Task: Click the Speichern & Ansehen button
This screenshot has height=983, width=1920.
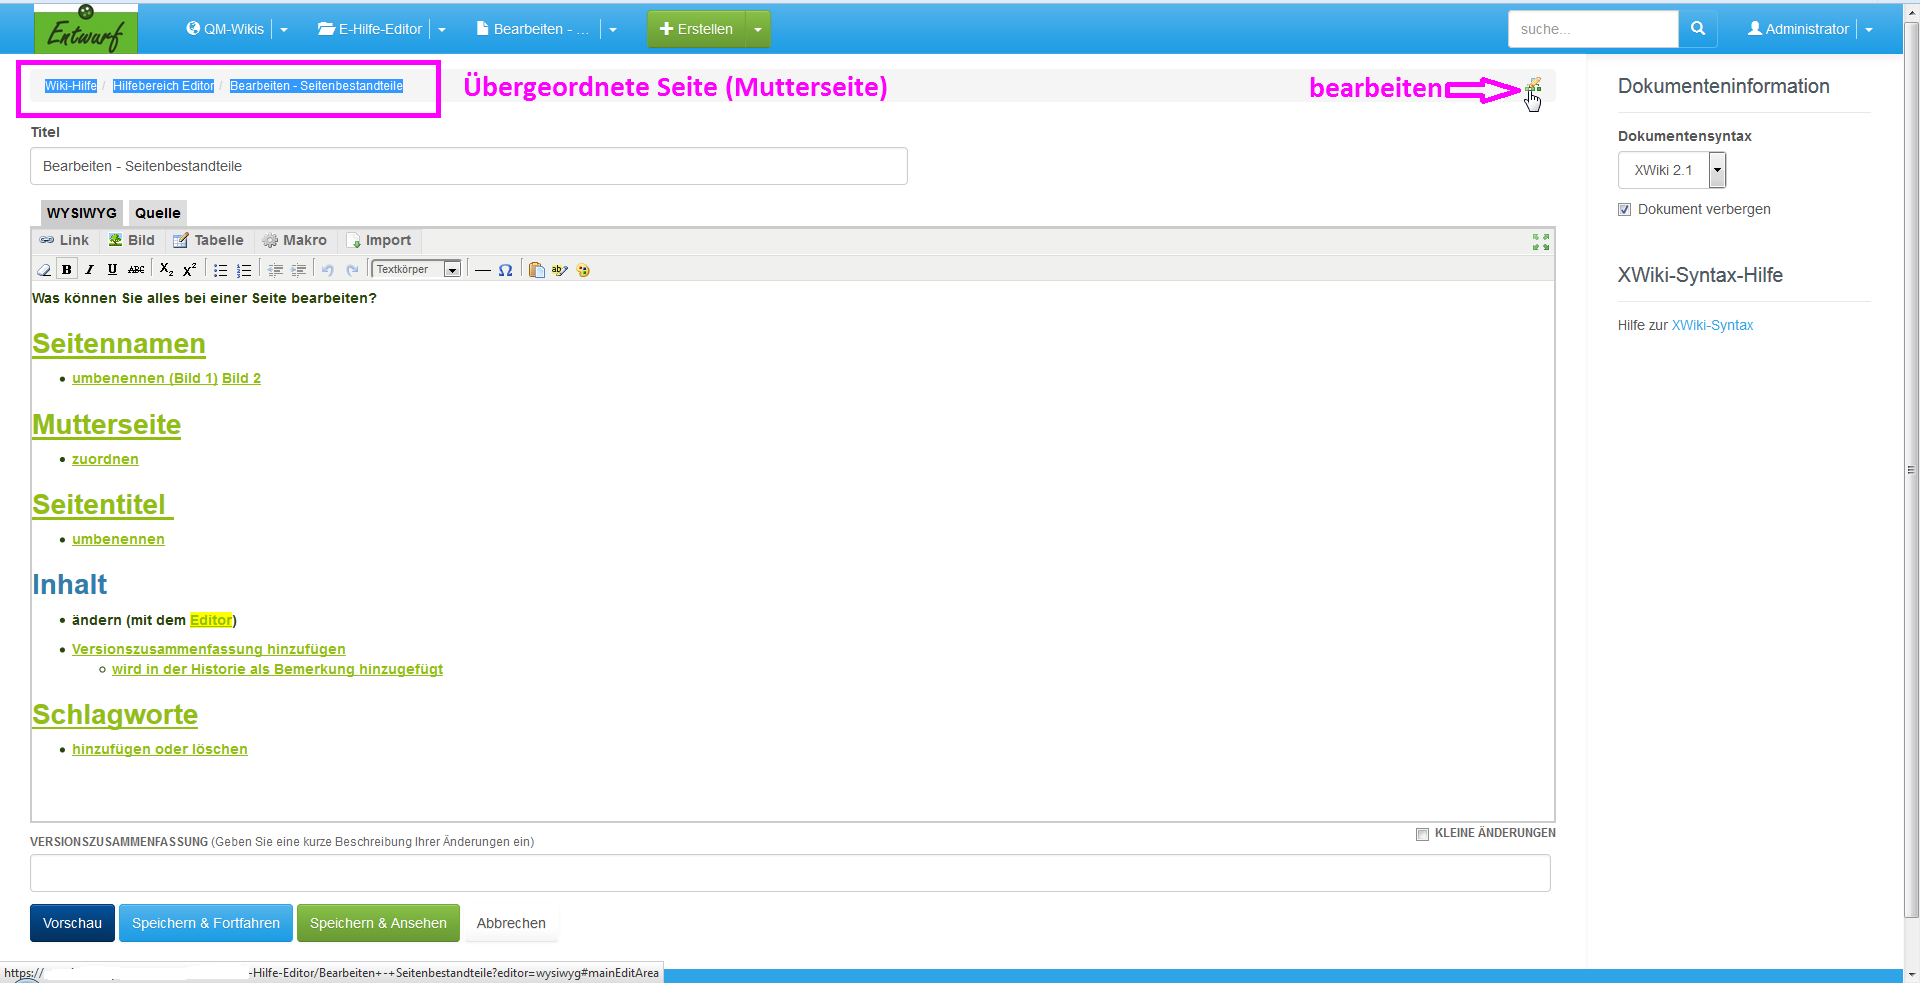Action: pos(378,923)
